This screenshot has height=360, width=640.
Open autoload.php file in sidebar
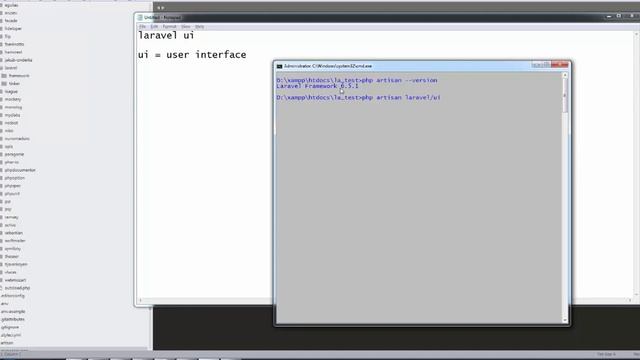pos(17,288)
